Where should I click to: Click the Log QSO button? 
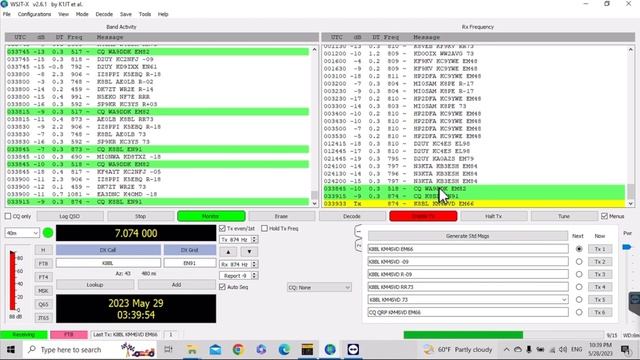[70, 216]
